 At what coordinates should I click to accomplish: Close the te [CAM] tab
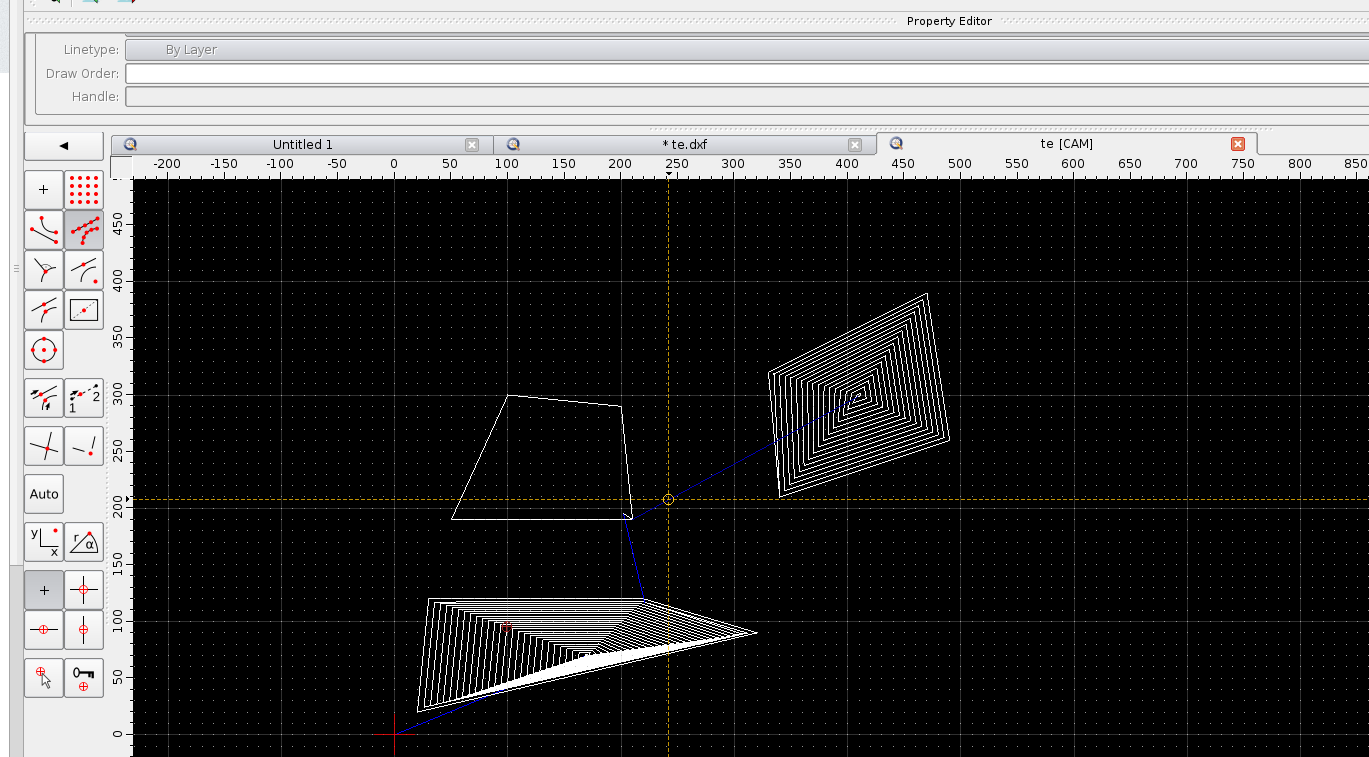[1238, 144]
